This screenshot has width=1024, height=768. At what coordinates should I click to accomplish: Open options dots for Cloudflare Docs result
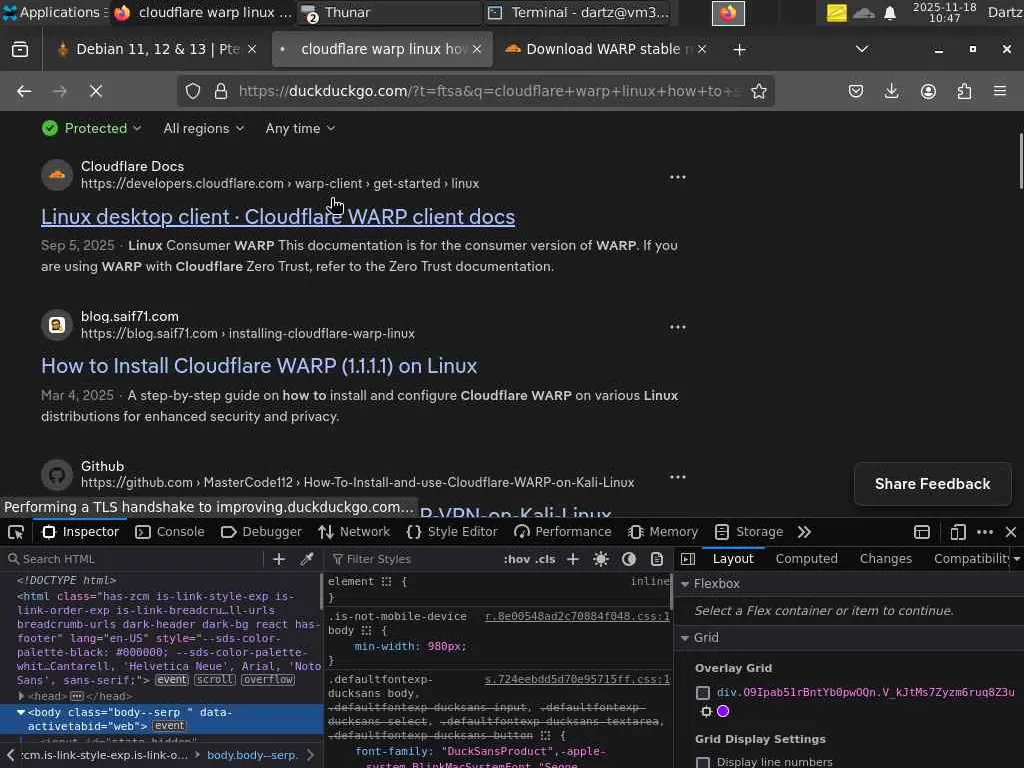pyautogui.click(x=678, y=177)
